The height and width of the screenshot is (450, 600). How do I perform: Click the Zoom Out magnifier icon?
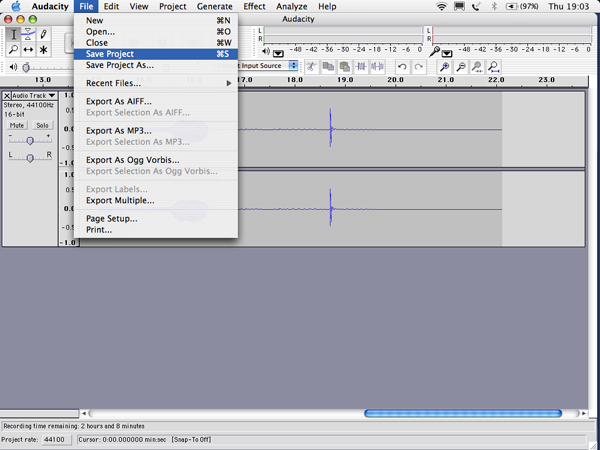tap(461, 67)
